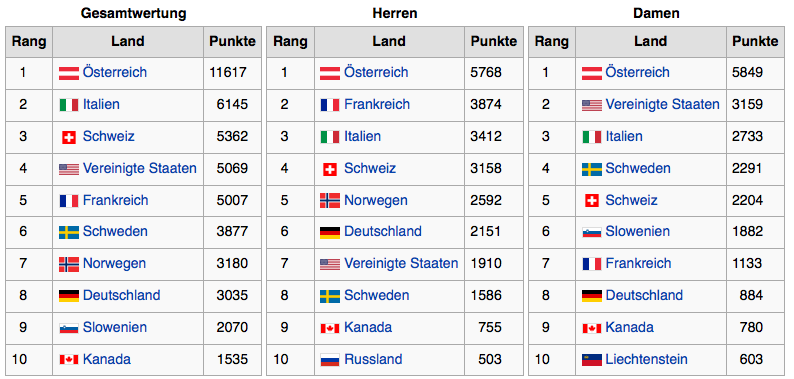This screenshot has width=794, height=379.
Task: Click the Switzerland flag in Herren table
Action: tap(330, 169)
